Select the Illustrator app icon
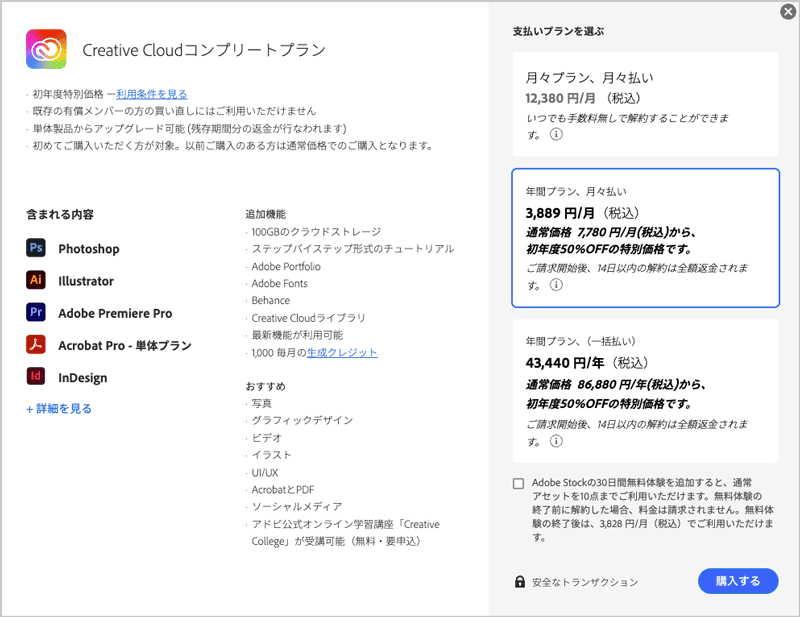Screen dimensions: 800x617 [34, 281]
